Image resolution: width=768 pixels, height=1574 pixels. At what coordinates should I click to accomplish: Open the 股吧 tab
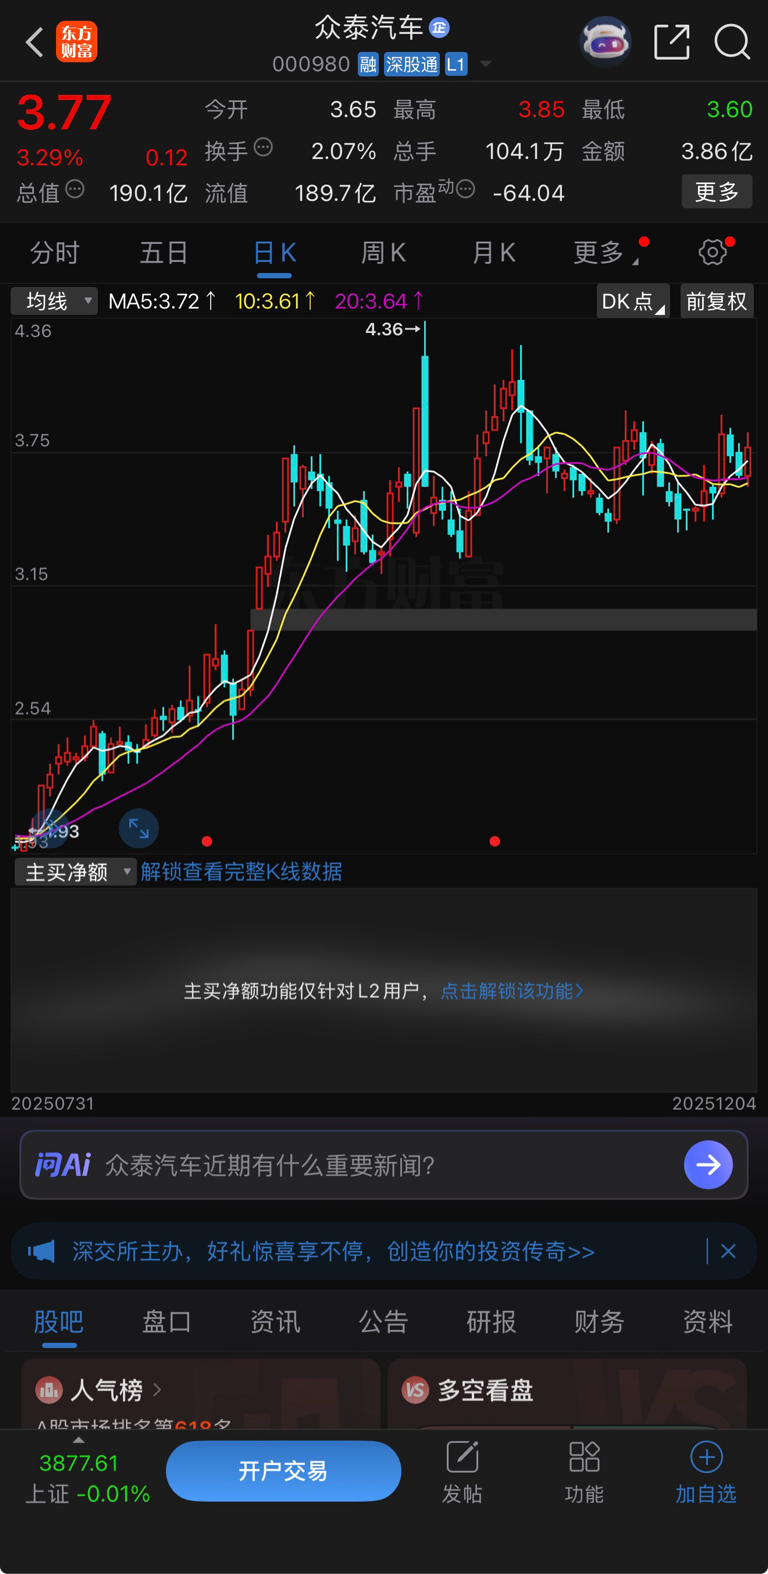[x=59, y=1322]
